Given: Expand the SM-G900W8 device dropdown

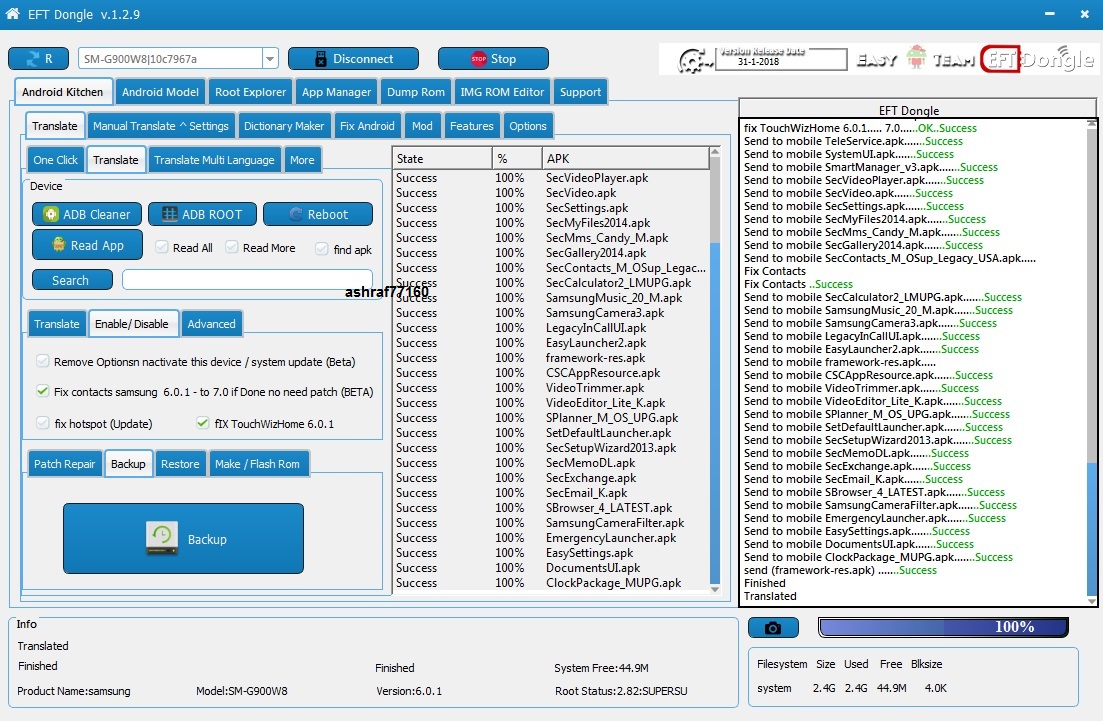Looking at the screenshot, I should point(270,59).
